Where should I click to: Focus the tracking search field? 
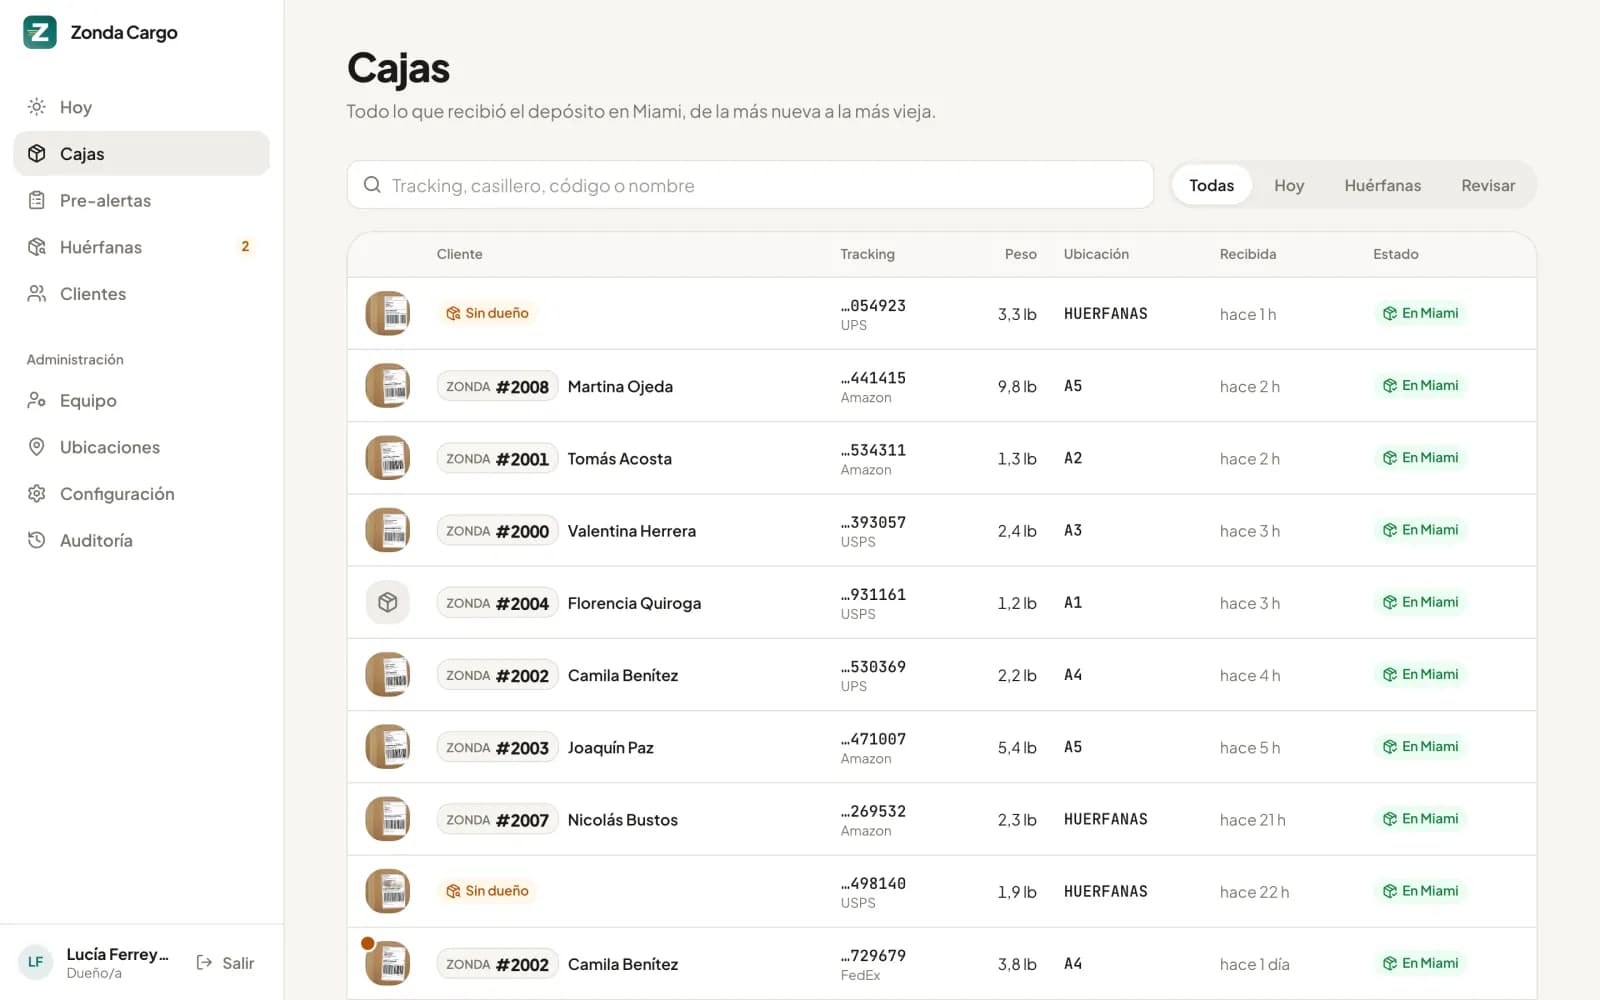(x=750, y=185)
